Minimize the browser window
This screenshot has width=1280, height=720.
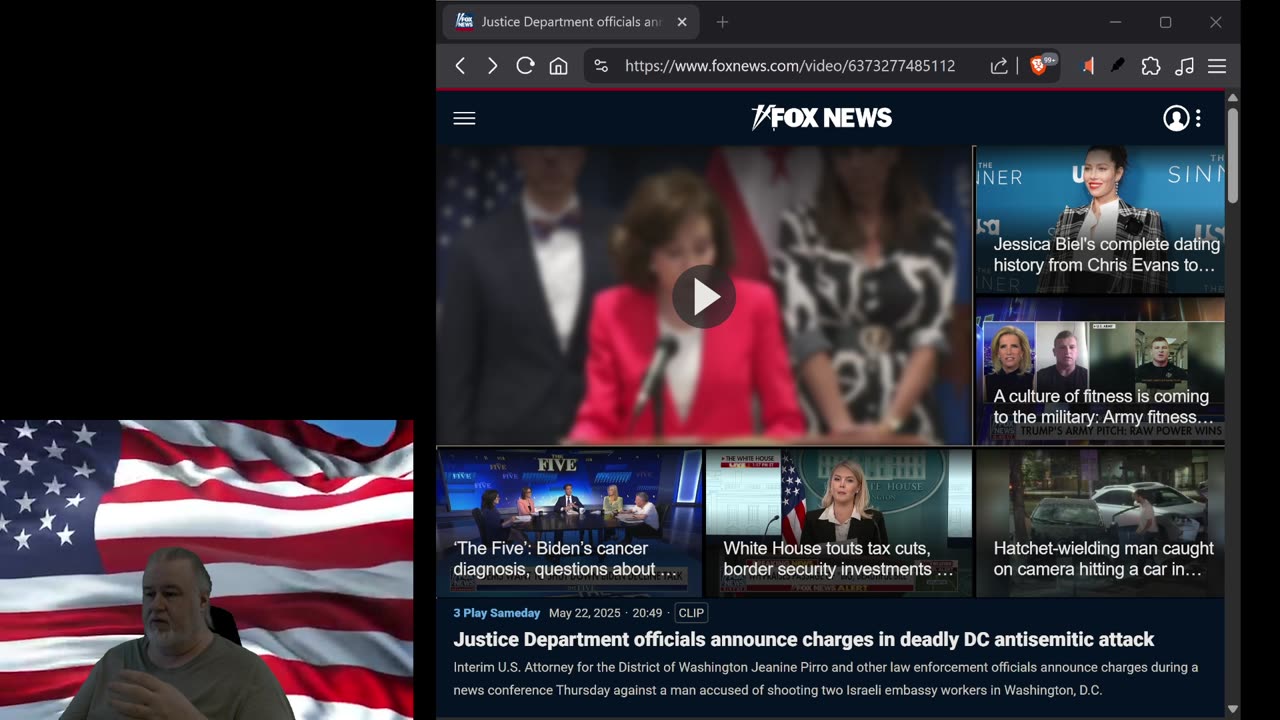point(1115,22)
